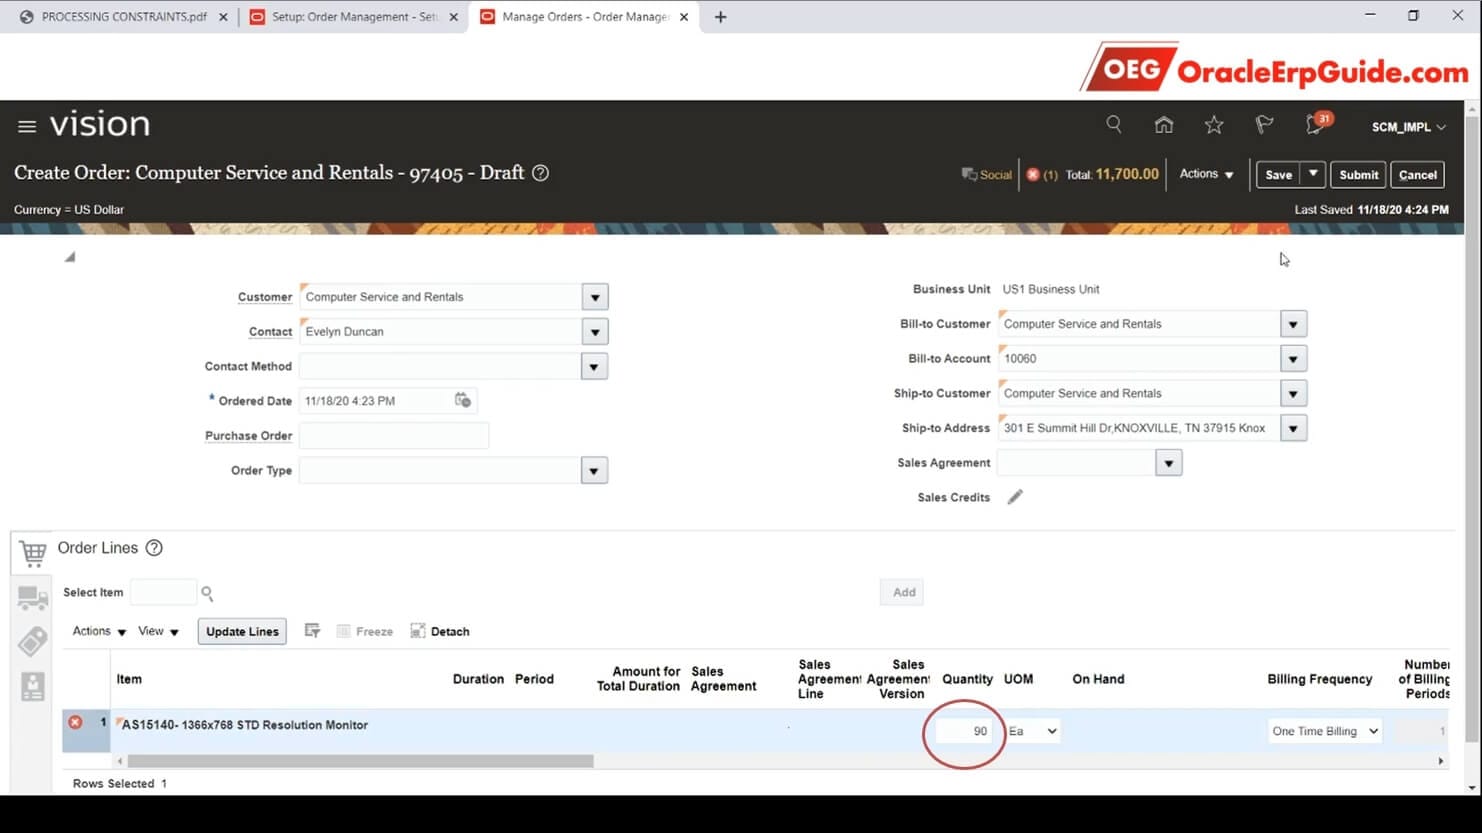Screen dimensions: 1482x833
Task: Expand the Contact Method dropdown
Action: click(594, 367)
